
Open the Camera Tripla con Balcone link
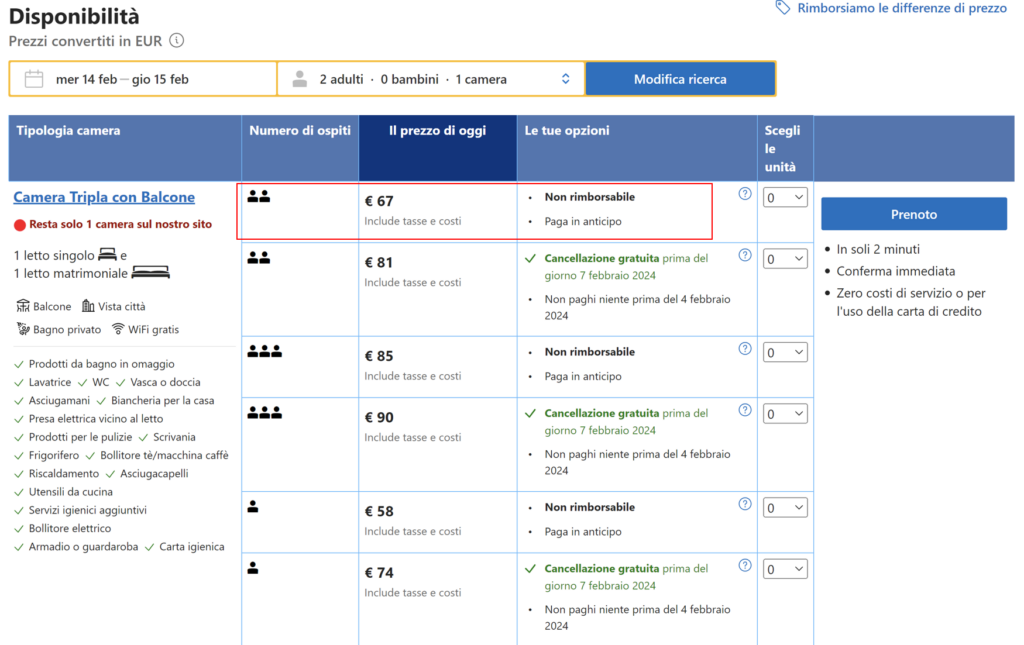[104, 198]
